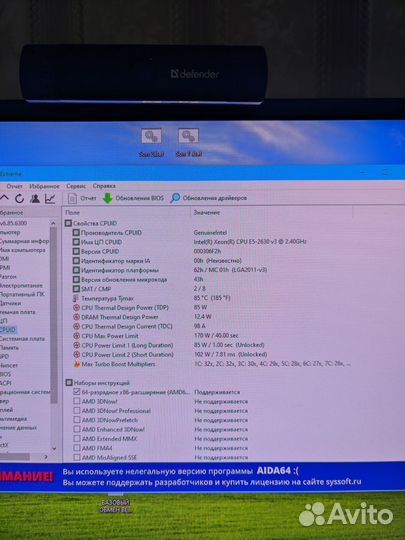Select the highlighted CPUID tree item
The width and height of the screenshot is (405, 540).
(8, 330)
